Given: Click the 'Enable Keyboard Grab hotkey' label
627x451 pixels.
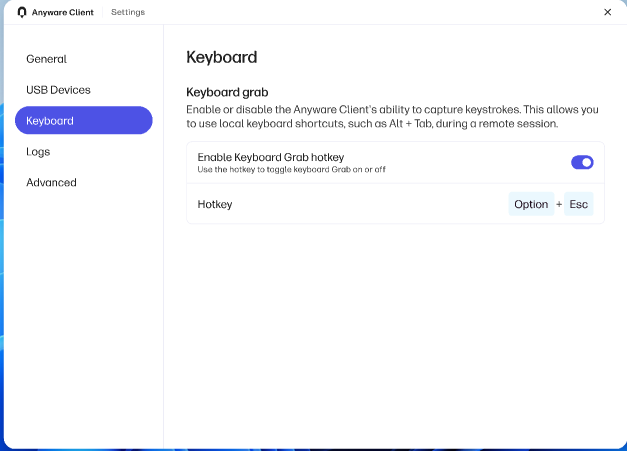Looking at the screenshot, I should [x=271, y=157].
